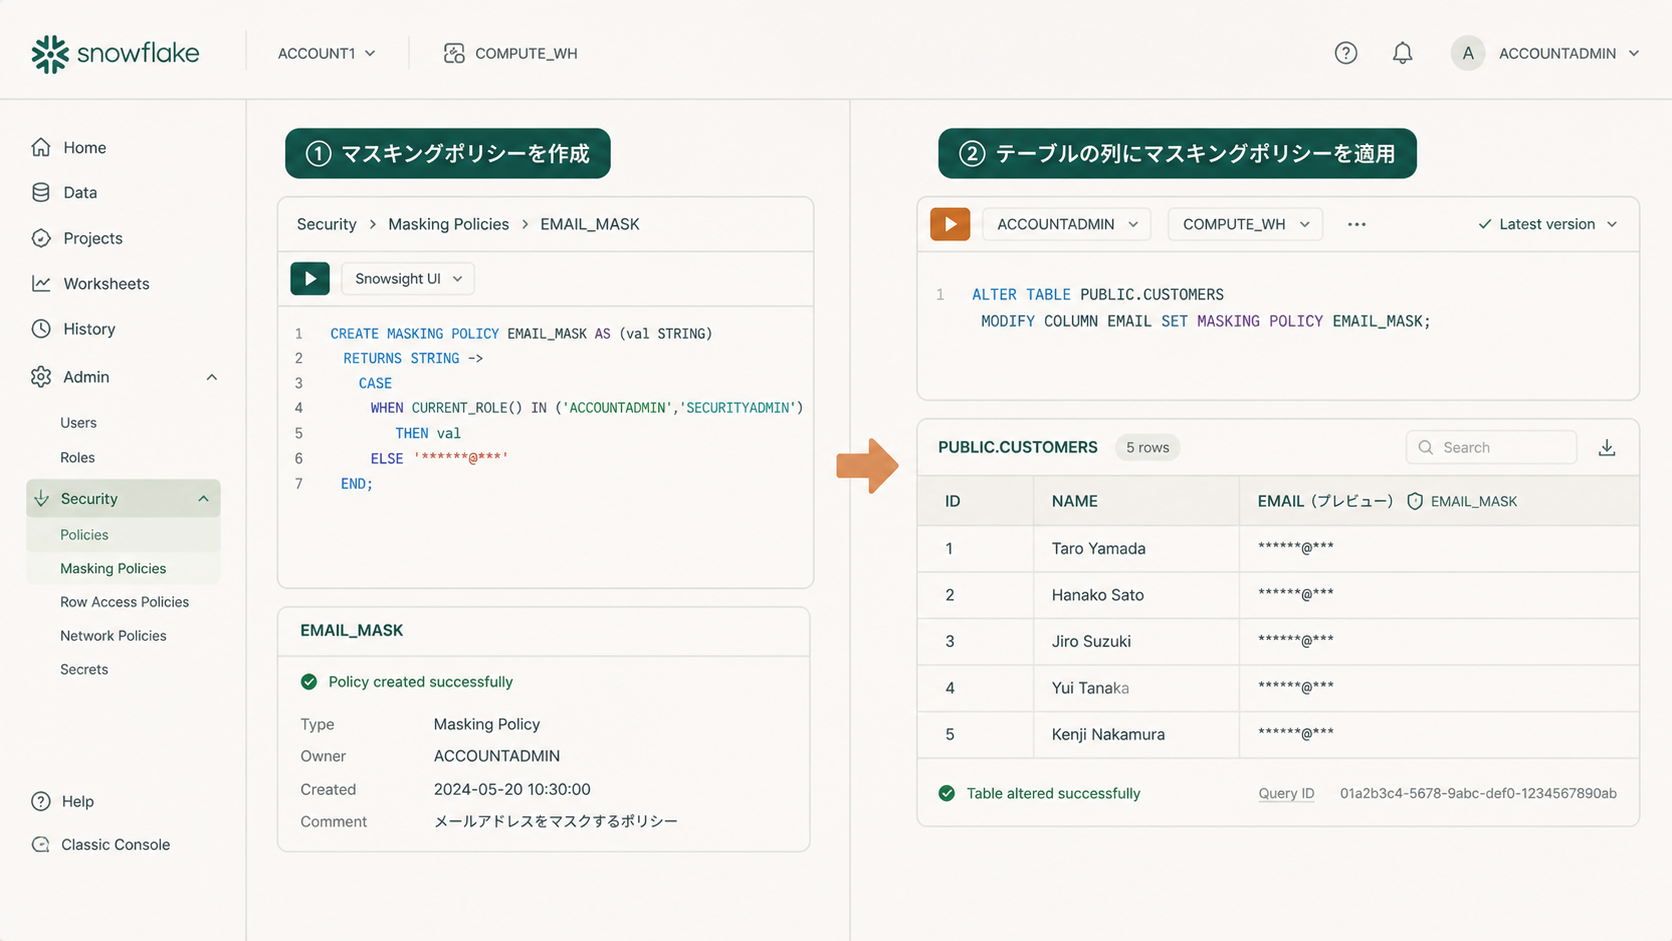Click the Classic Console icon

(41, 844)
